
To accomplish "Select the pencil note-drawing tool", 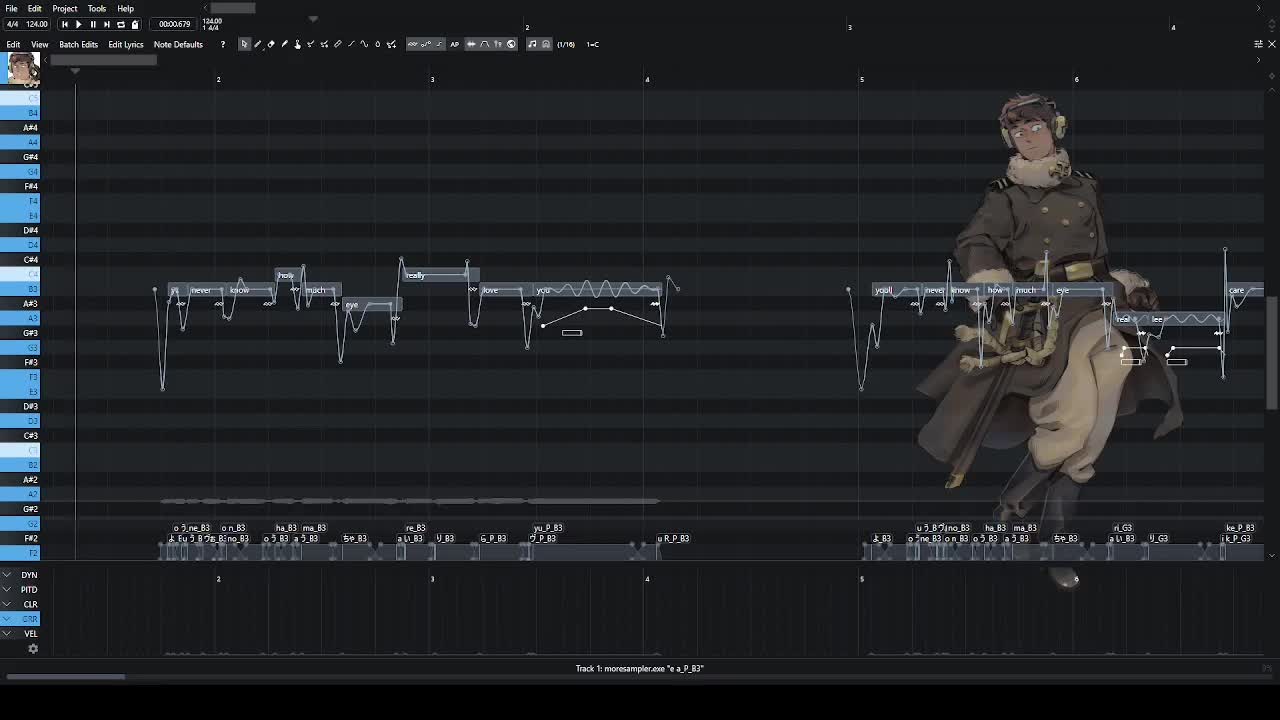I will [257, 44].
